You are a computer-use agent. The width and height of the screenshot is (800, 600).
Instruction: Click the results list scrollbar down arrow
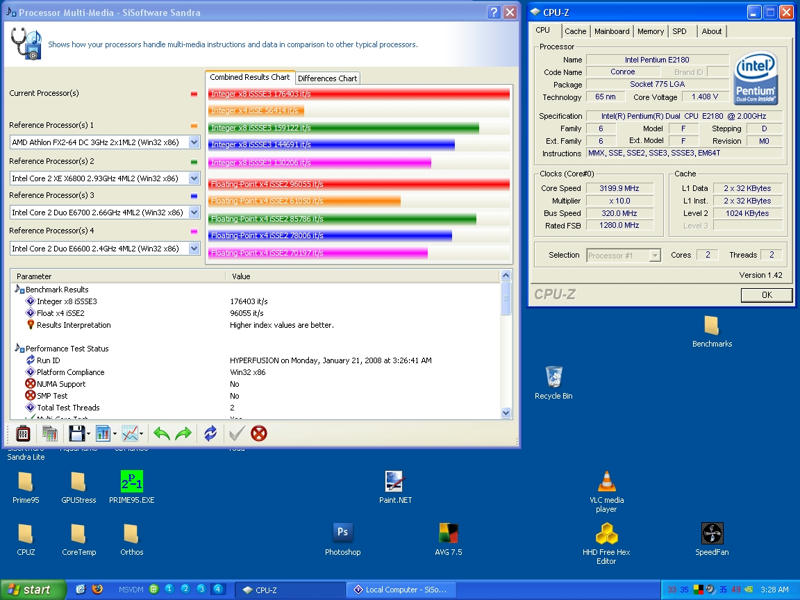coord(506,413)
